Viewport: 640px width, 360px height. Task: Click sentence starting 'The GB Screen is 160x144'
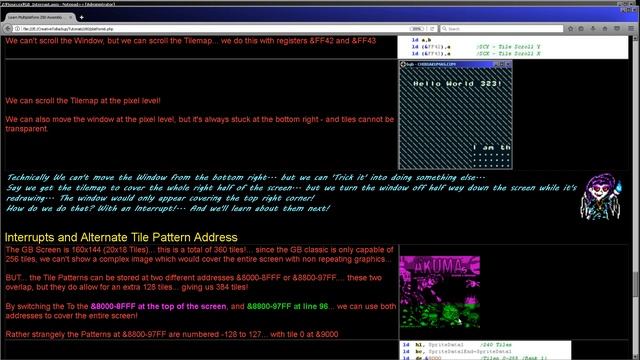click(199, 254)
